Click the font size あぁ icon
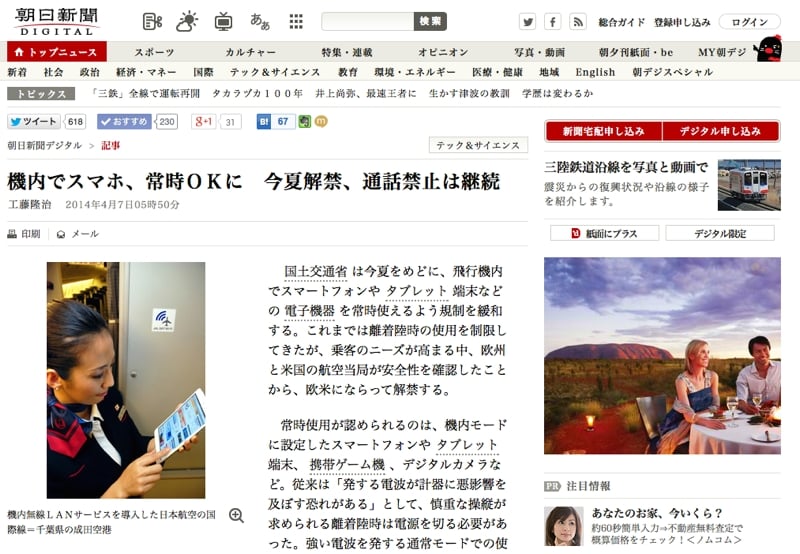This screenshot has width=800, height=554. pyautogui.click(x=260, y=21)
